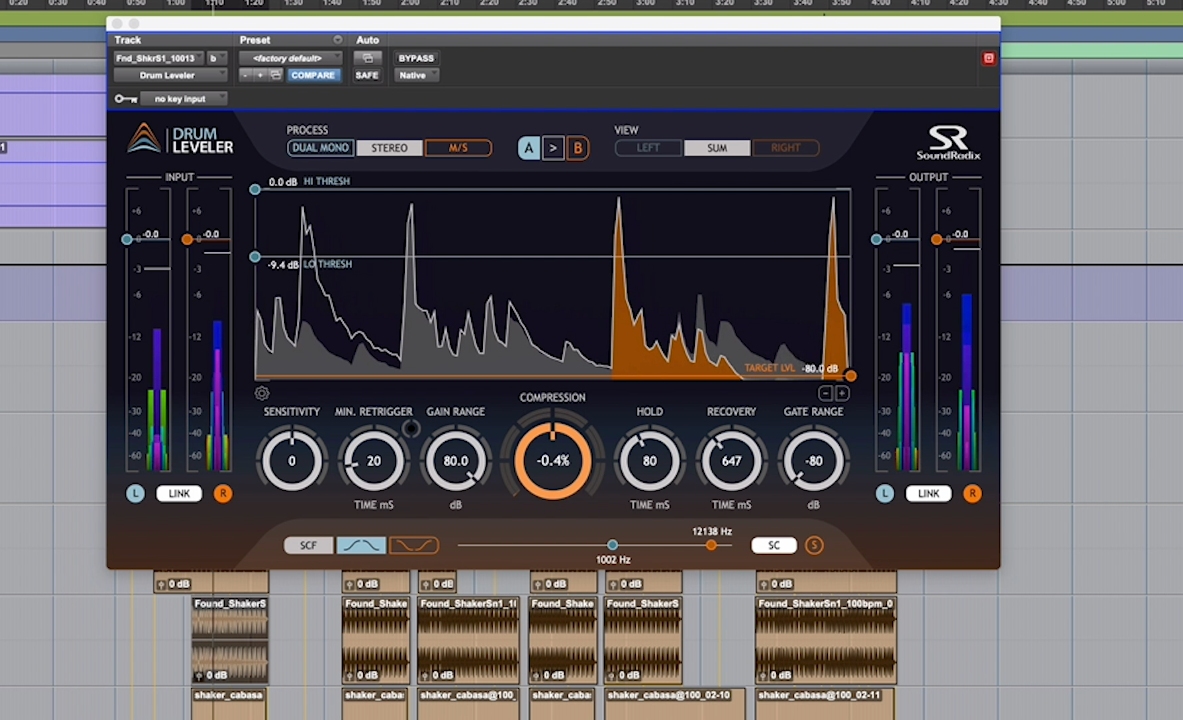Select next preset with plus button

point(260,75)
